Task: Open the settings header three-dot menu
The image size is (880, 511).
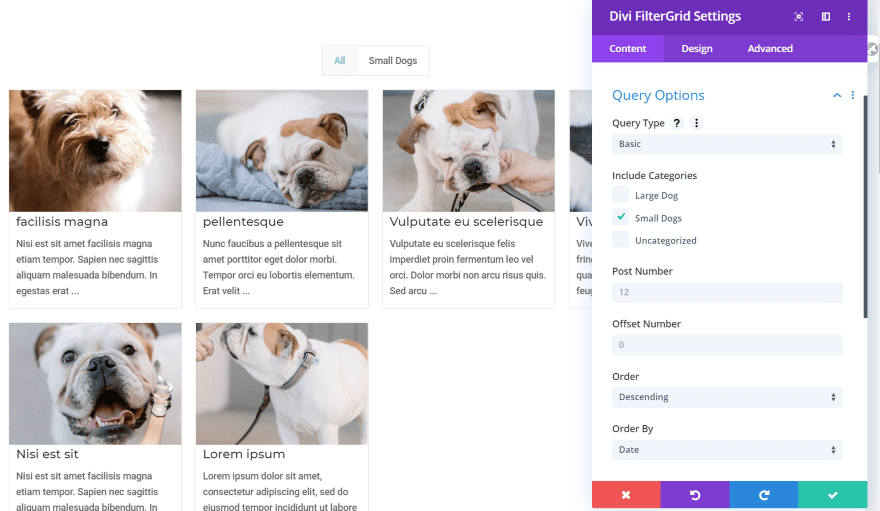Action: [x=849, y=17]
